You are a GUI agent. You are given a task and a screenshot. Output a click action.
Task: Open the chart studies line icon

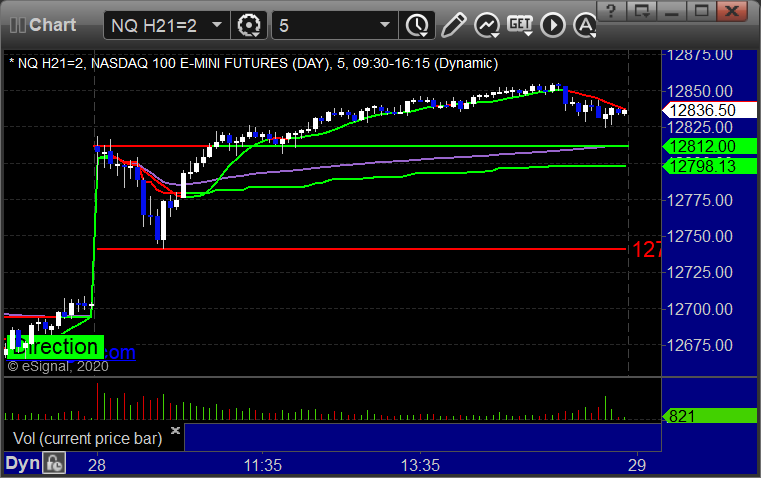487,25
